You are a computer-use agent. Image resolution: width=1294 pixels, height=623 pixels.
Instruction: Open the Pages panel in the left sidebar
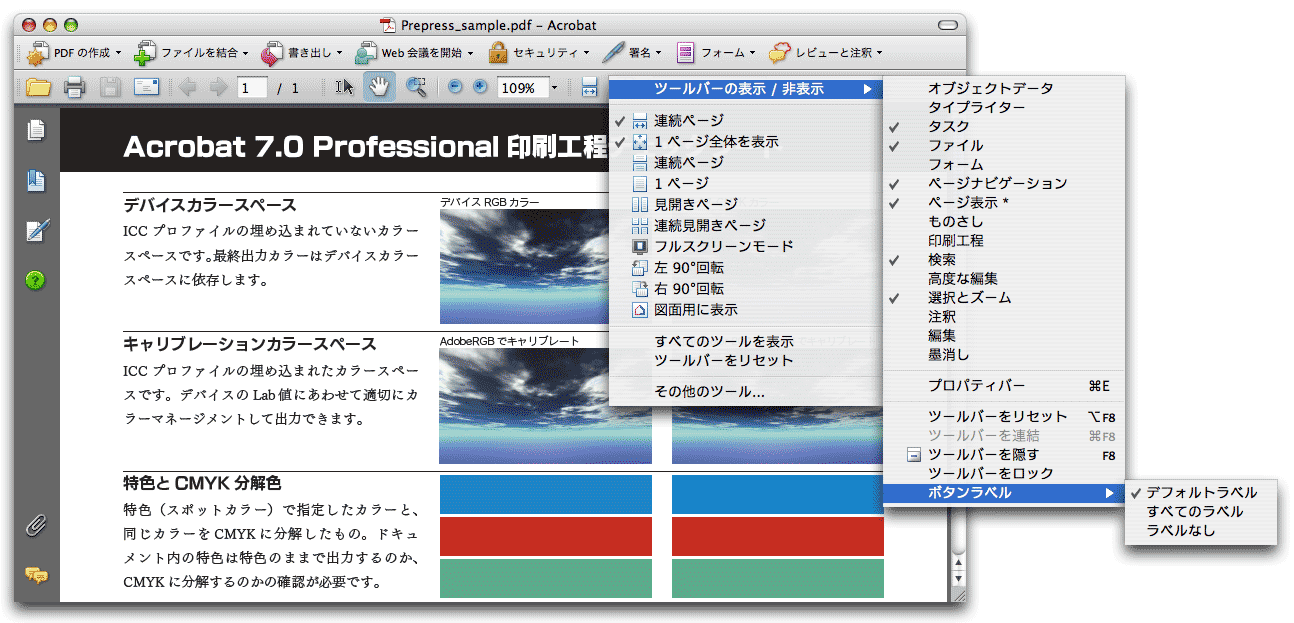tap(36, 129)
